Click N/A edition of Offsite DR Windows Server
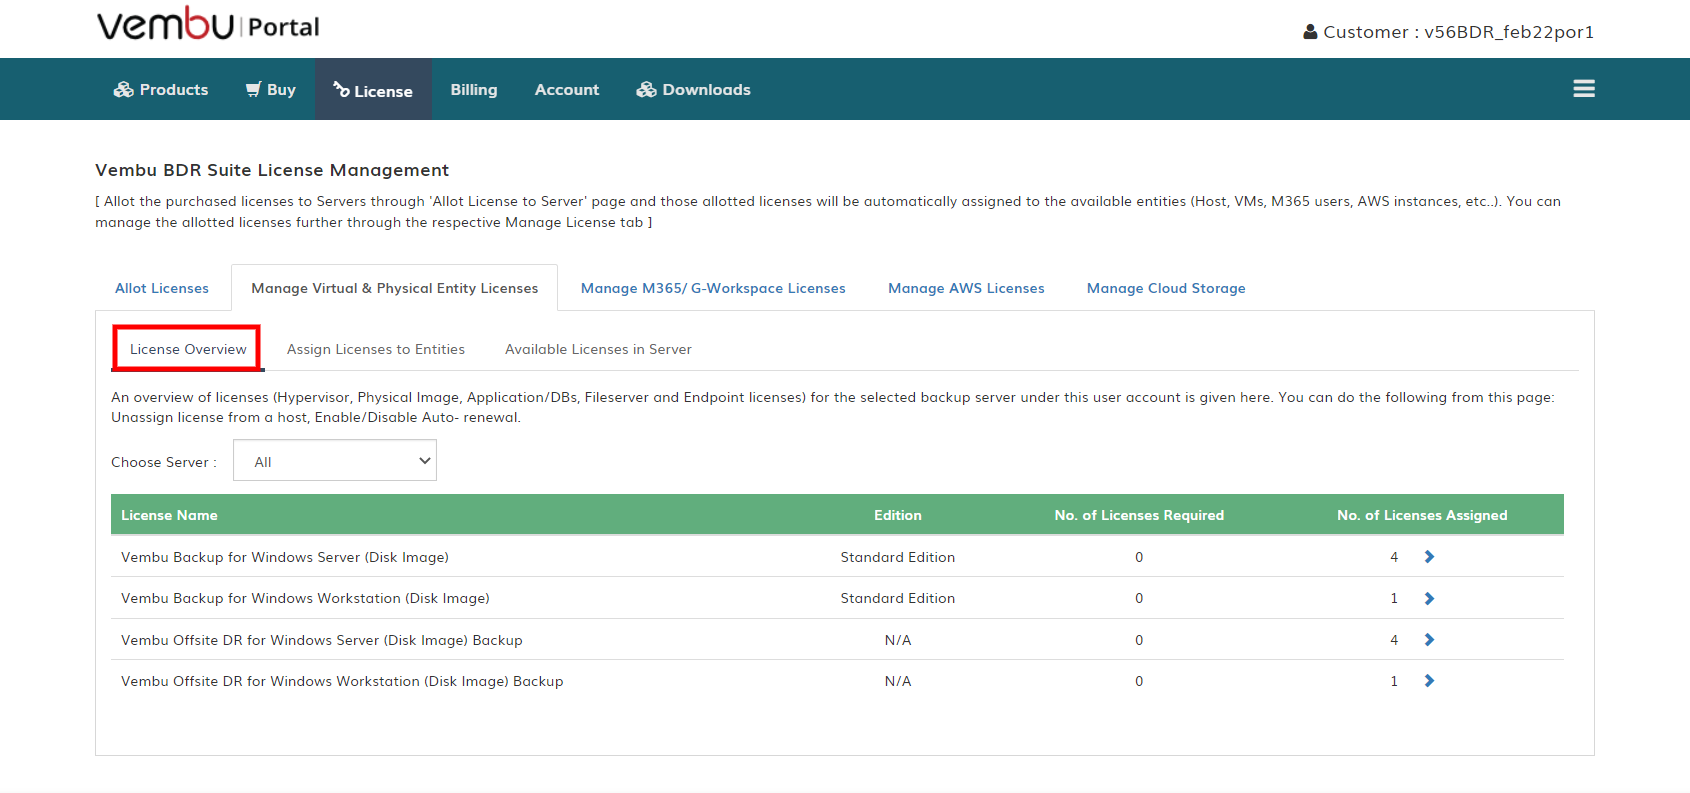1690x793 pixels. pos(898,640)
